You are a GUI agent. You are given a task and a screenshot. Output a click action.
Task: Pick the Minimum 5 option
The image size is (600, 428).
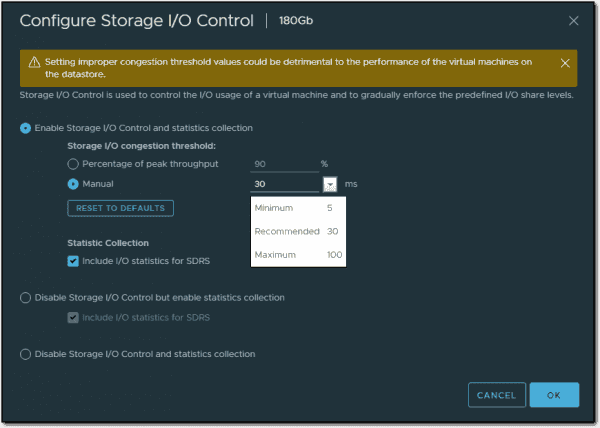(298, 208)
